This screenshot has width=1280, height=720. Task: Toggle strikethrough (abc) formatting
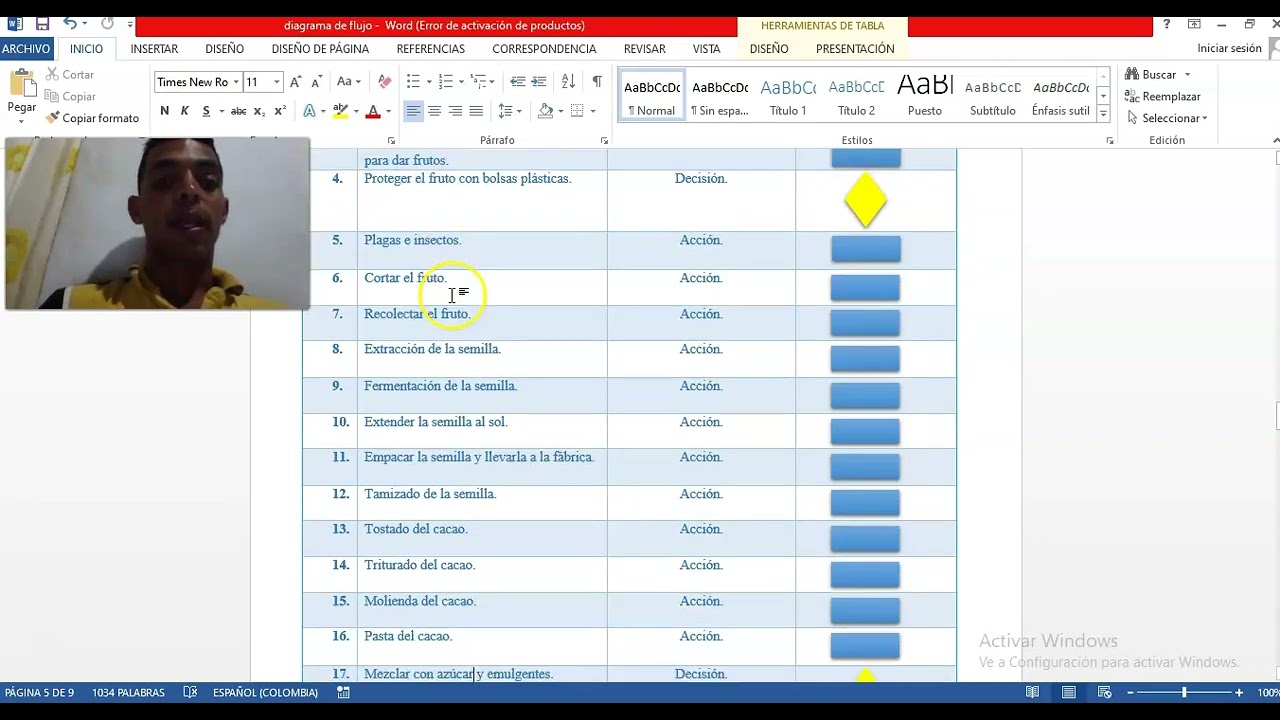238,111
